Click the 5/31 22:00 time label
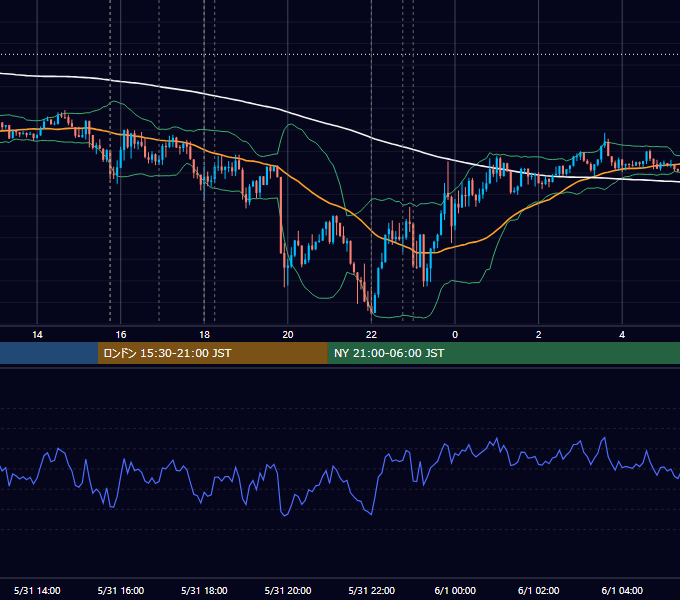 tap(372, 590)
